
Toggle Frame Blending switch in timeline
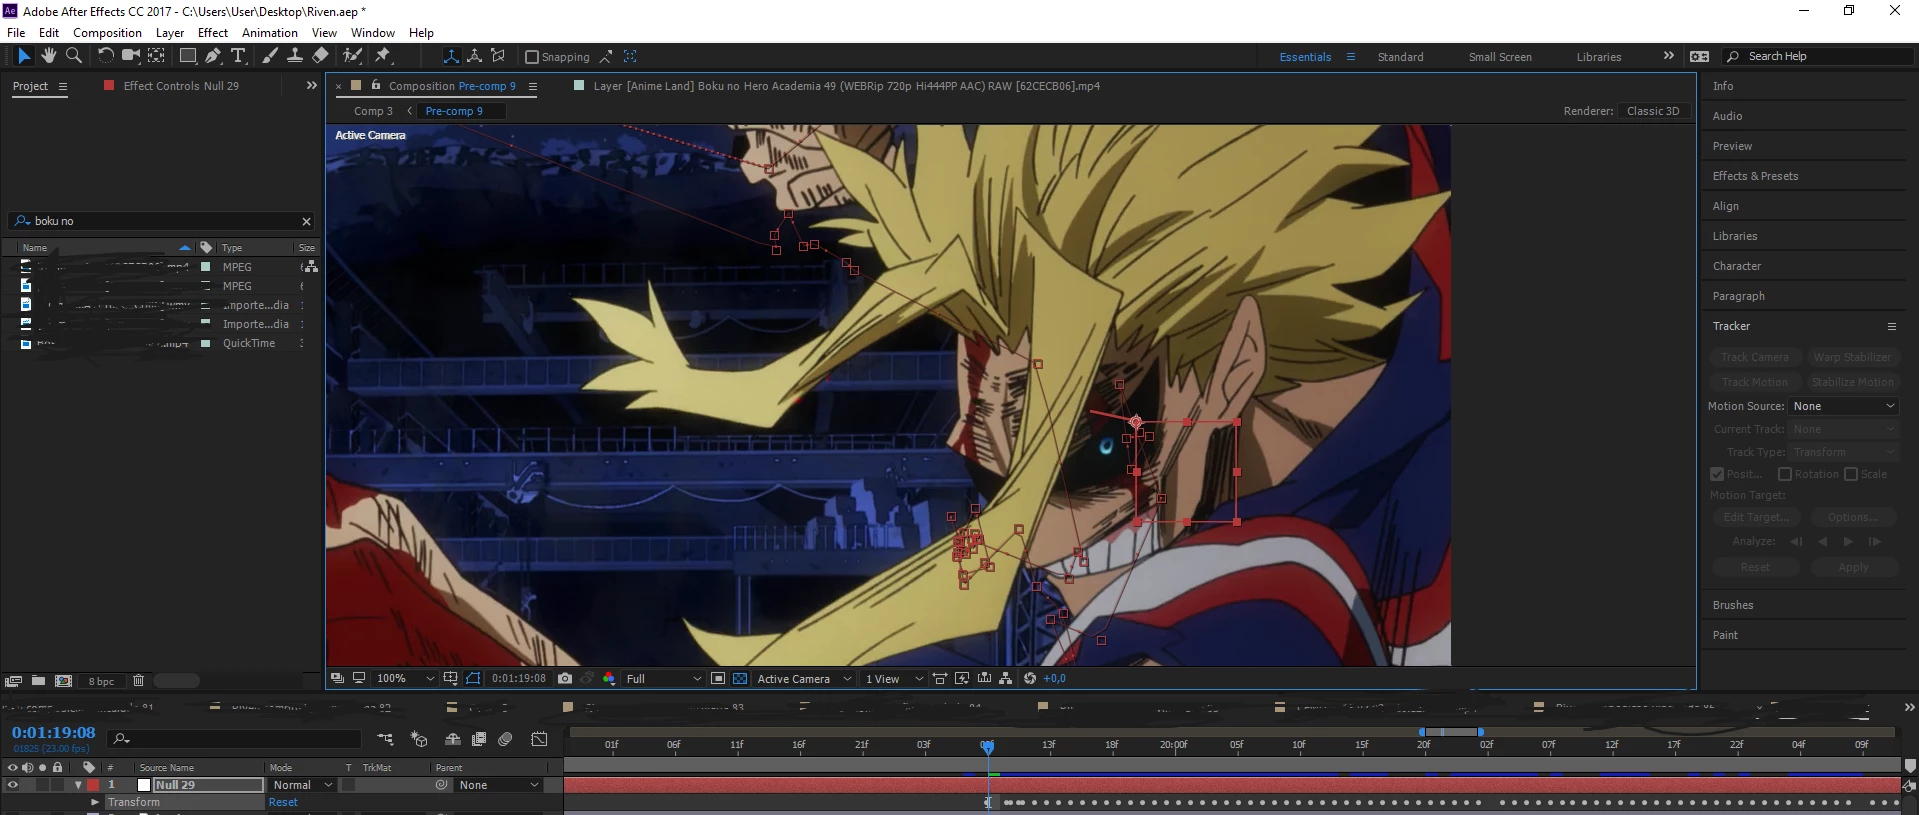tap(479, 739)
